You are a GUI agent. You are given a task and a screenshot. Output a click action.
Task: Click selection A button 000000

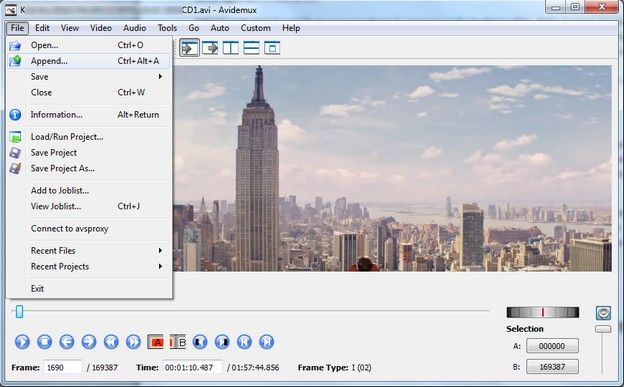coord(552,346)
